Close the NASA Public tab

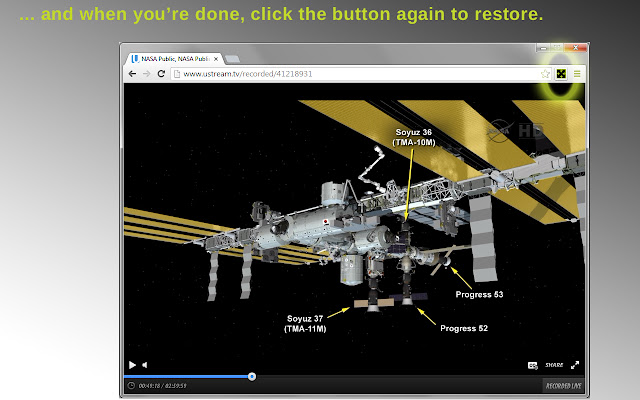[x=216, y=59]
